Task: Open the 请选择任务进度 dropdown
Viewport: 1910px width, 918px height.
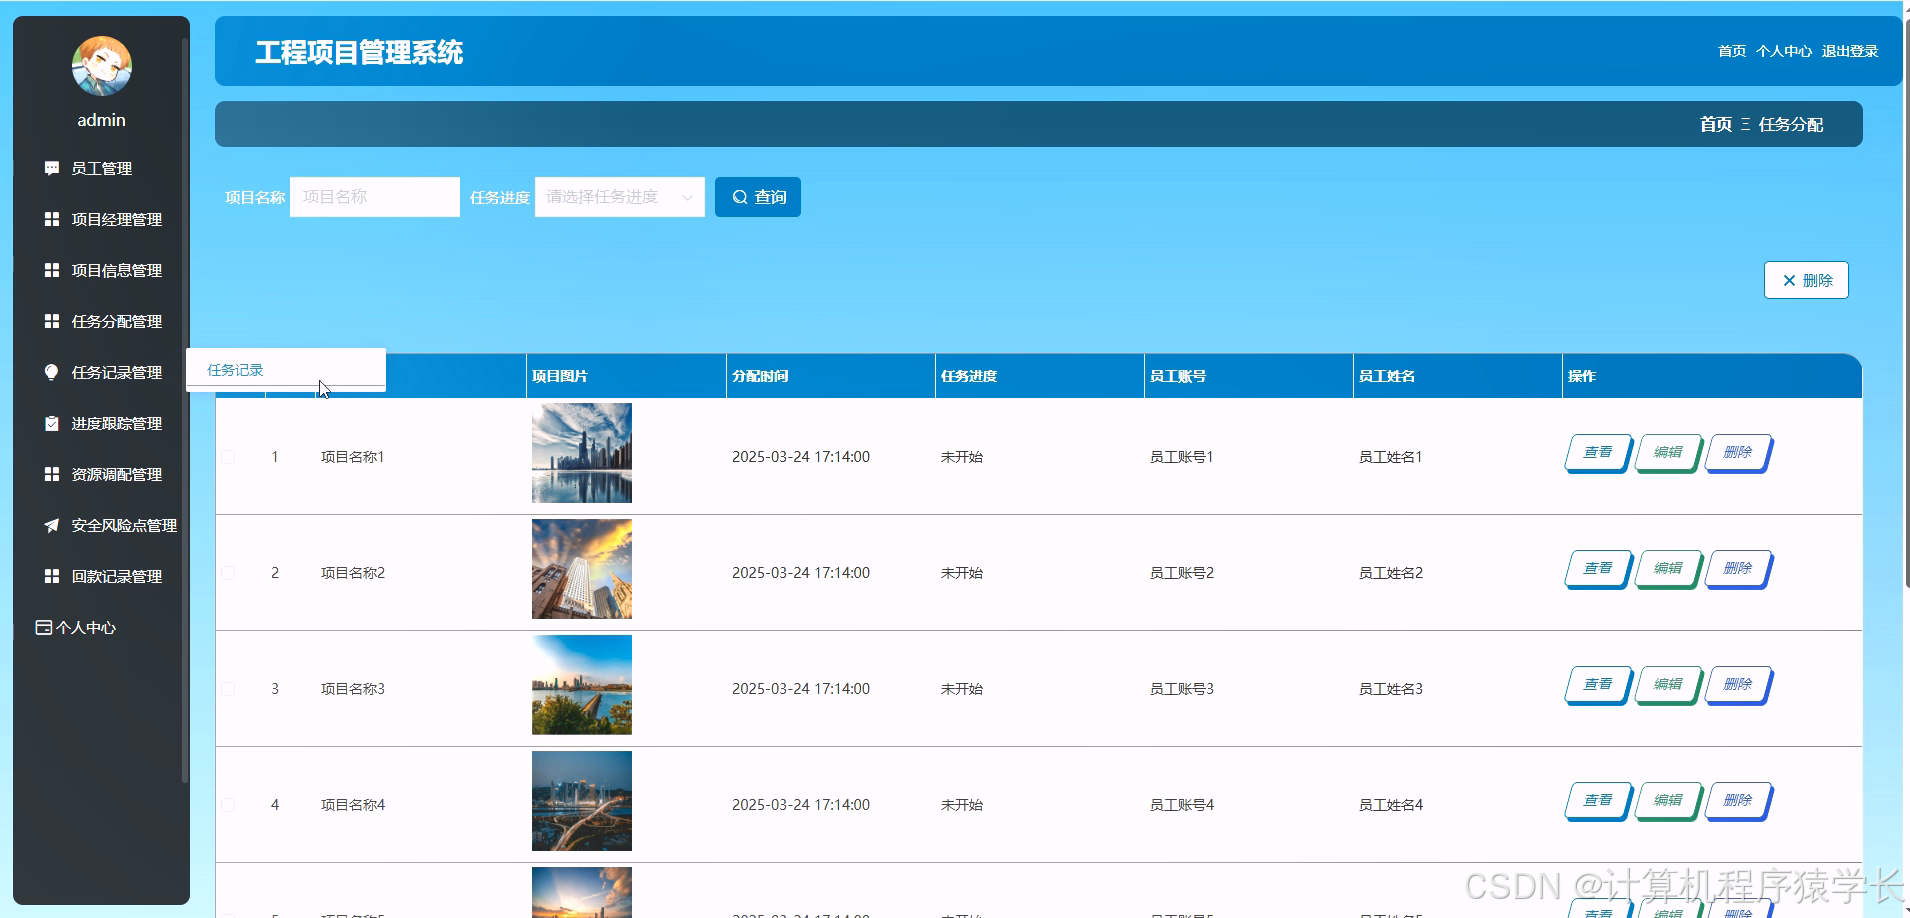Action: [620, 197]
